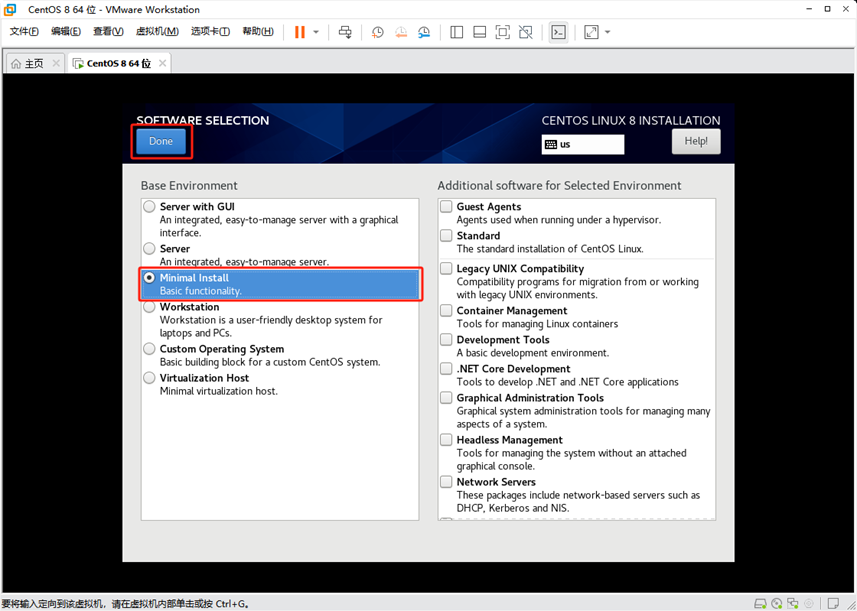The width and height of the screenshot is (857, 611).
Task: Switch to the 主页 home tab
Action: click(x=34, y=63)
